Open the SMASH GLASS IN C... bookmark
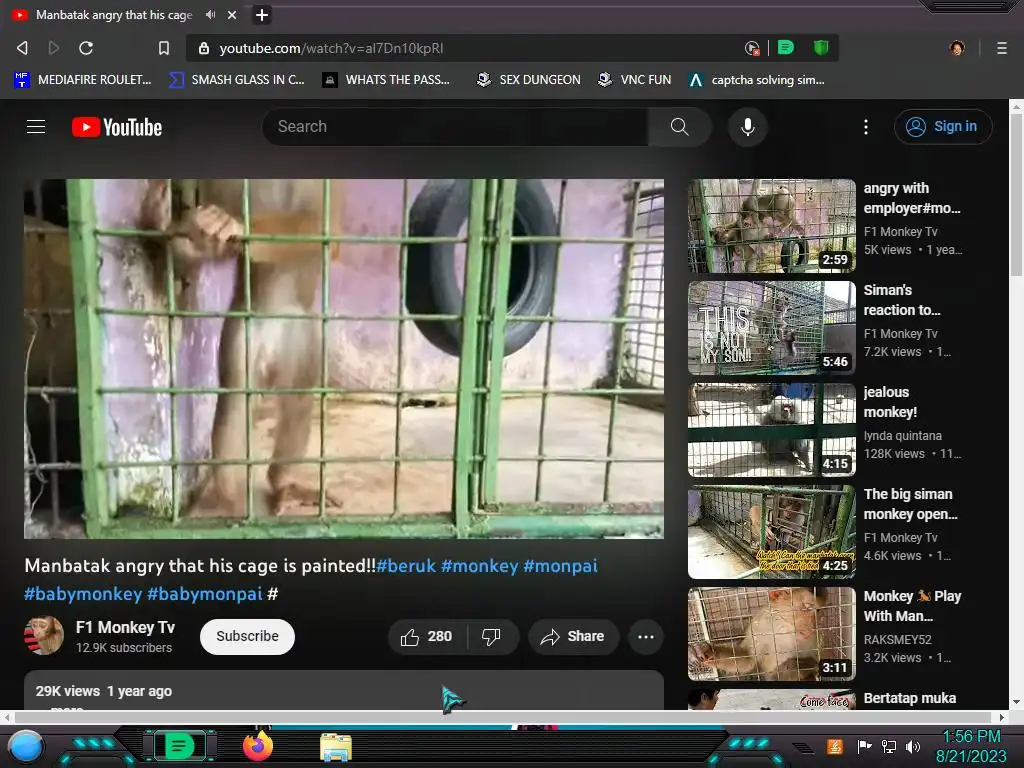The width and height of the screenshot is (1024, 768). point(236,80)
